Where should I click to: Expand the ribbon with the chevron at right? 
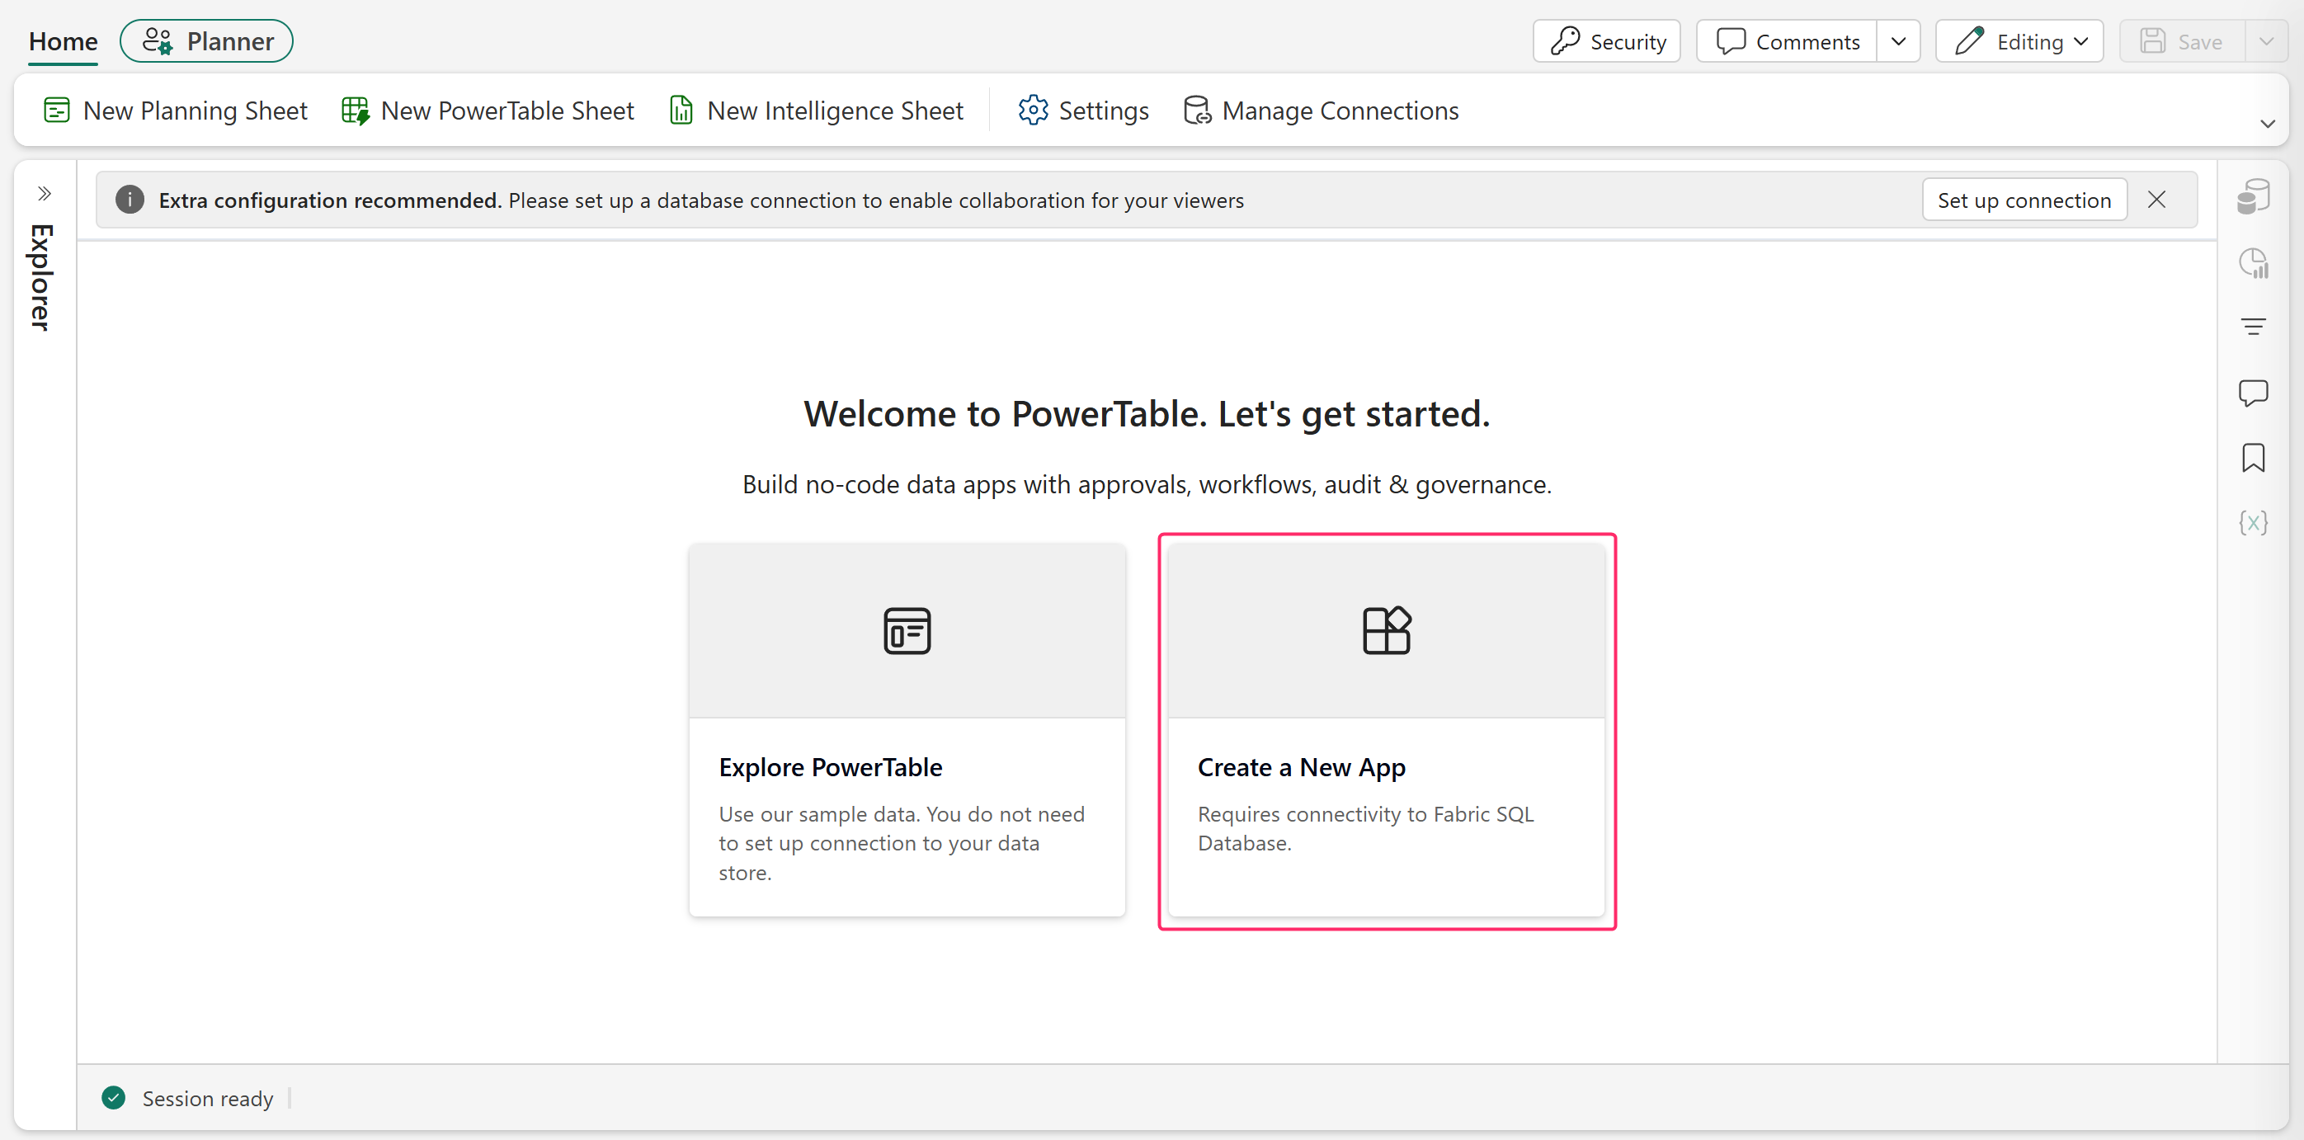[x=2267, y=124]
